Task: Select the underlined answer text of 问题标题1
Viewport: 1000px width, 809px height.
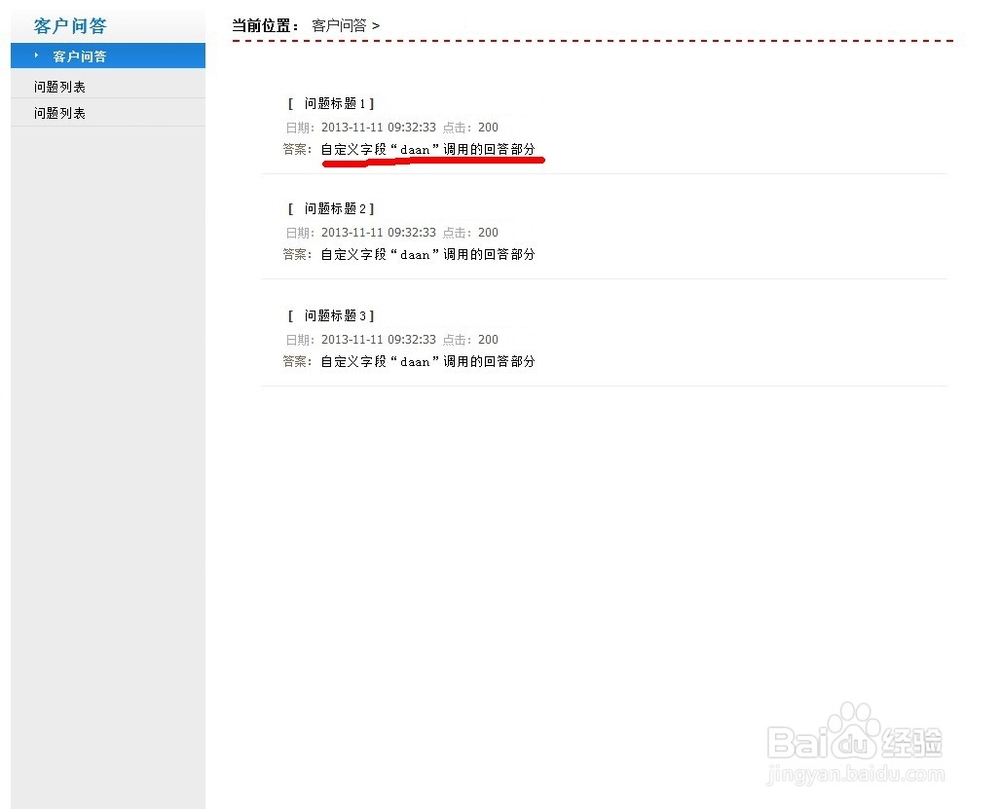Action: coord(432,148)
